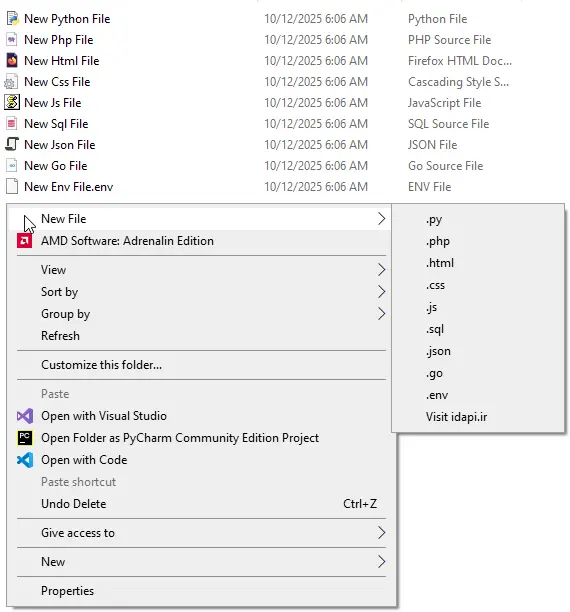
Task: Select the Group by menu entry
Action: (x=199, y=314)
